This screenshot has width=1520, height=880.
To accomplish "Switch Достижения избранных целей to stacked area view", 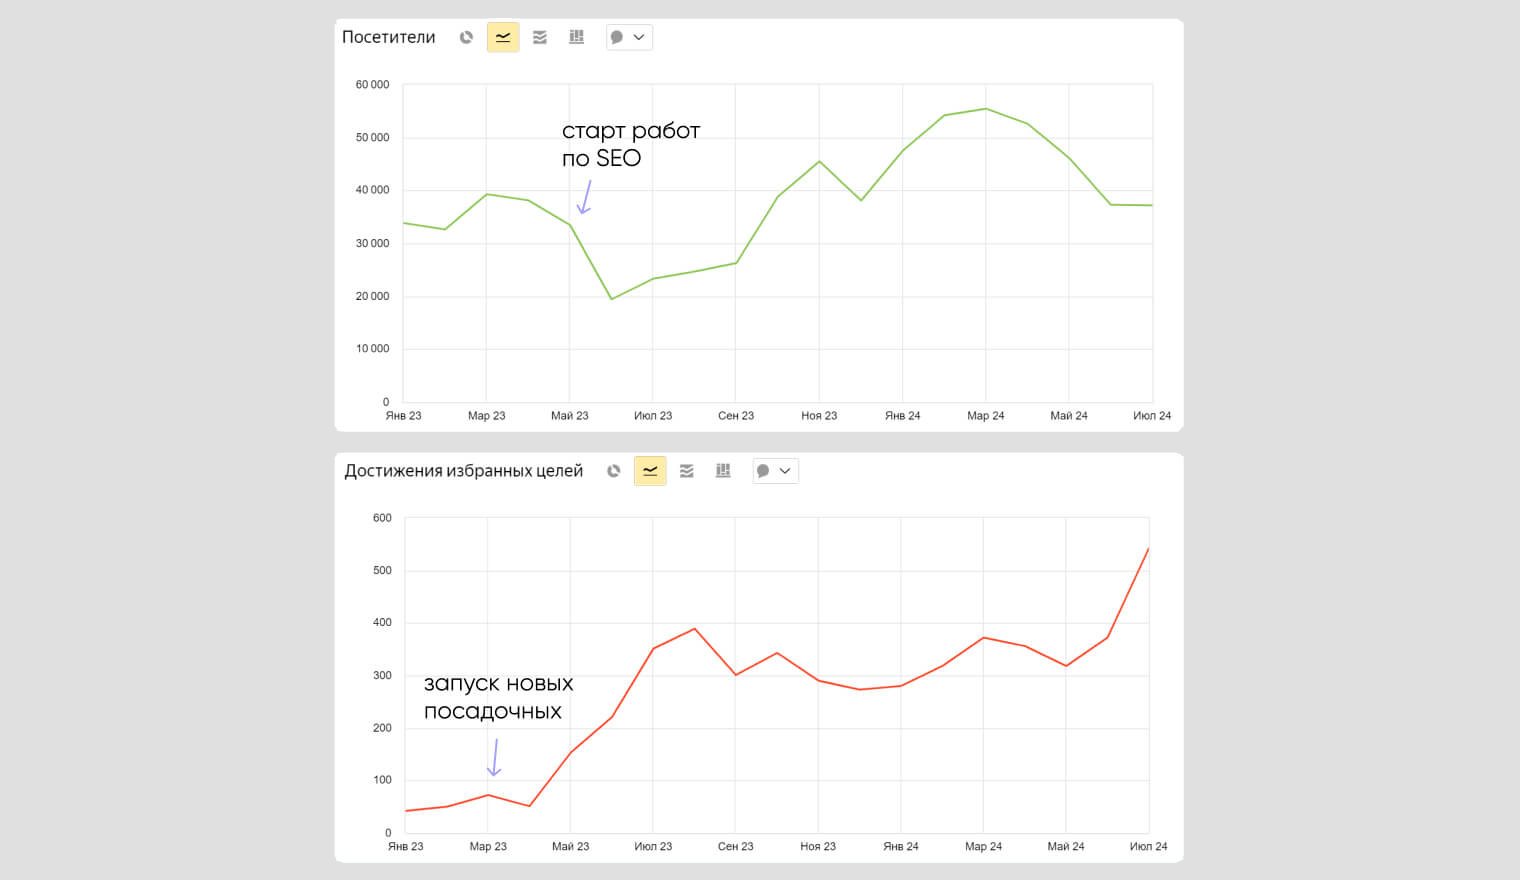I will coord(687,471).
